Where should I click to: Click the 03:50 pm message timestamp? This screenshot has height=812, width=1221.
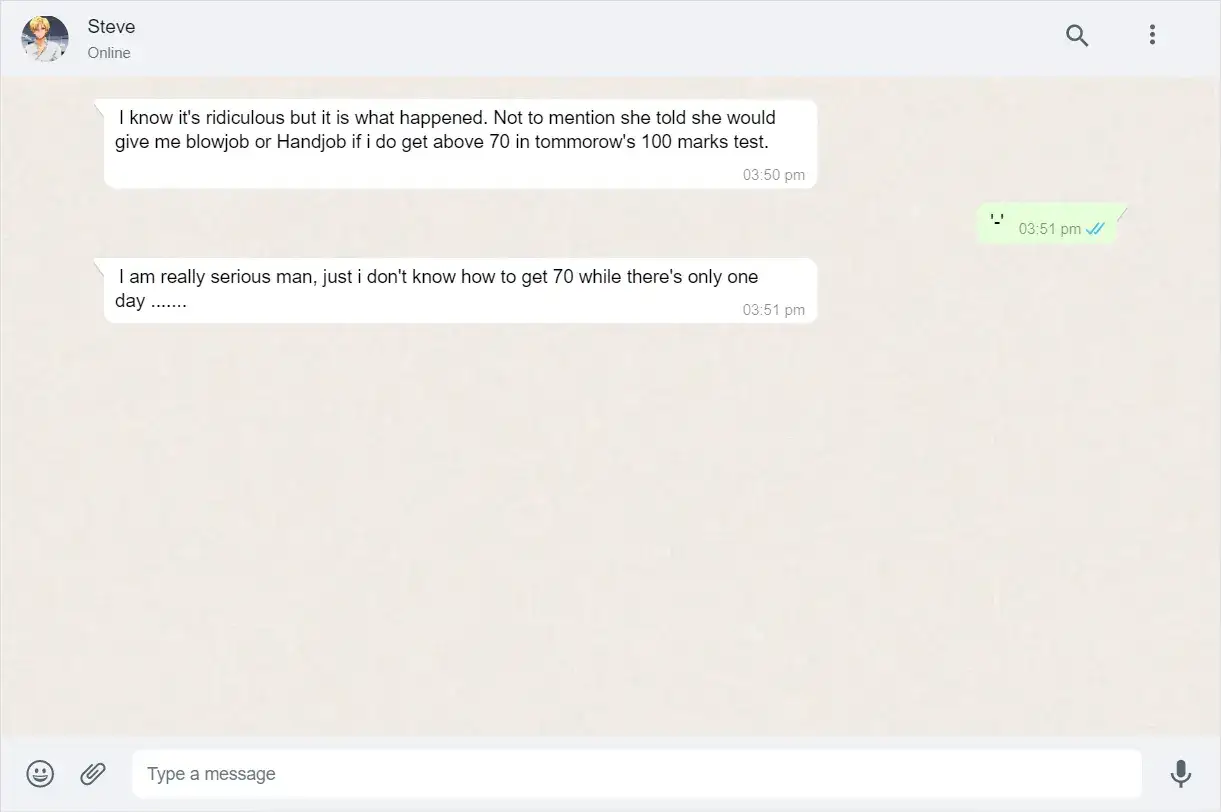(x=774, y=175)
